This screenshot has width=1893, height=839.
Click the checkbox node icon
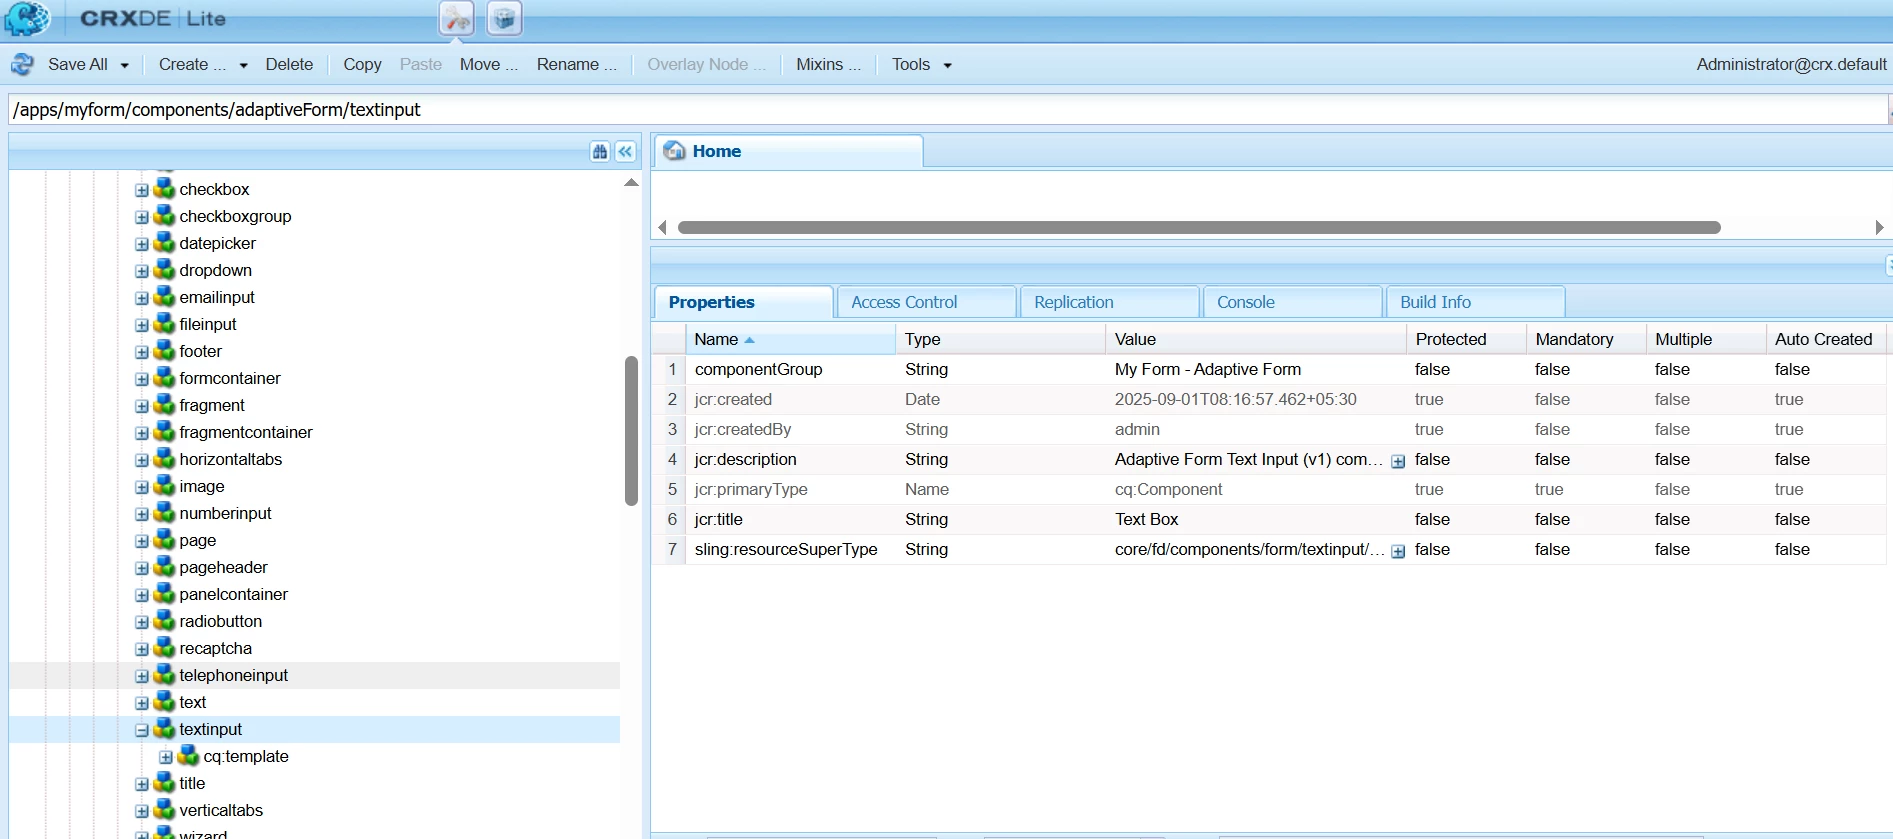point(164,189)
